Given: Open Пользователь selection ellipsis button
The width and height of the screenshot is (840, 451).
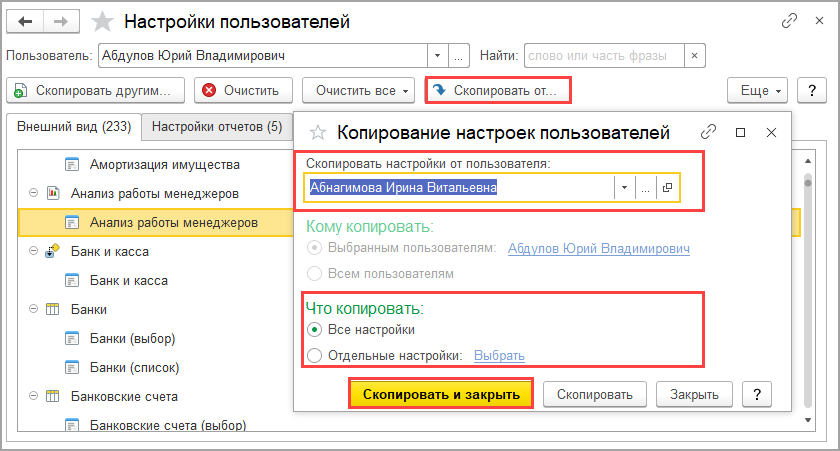Looking at the screenshot, I should pyautogui.click(x=459, y=56).
